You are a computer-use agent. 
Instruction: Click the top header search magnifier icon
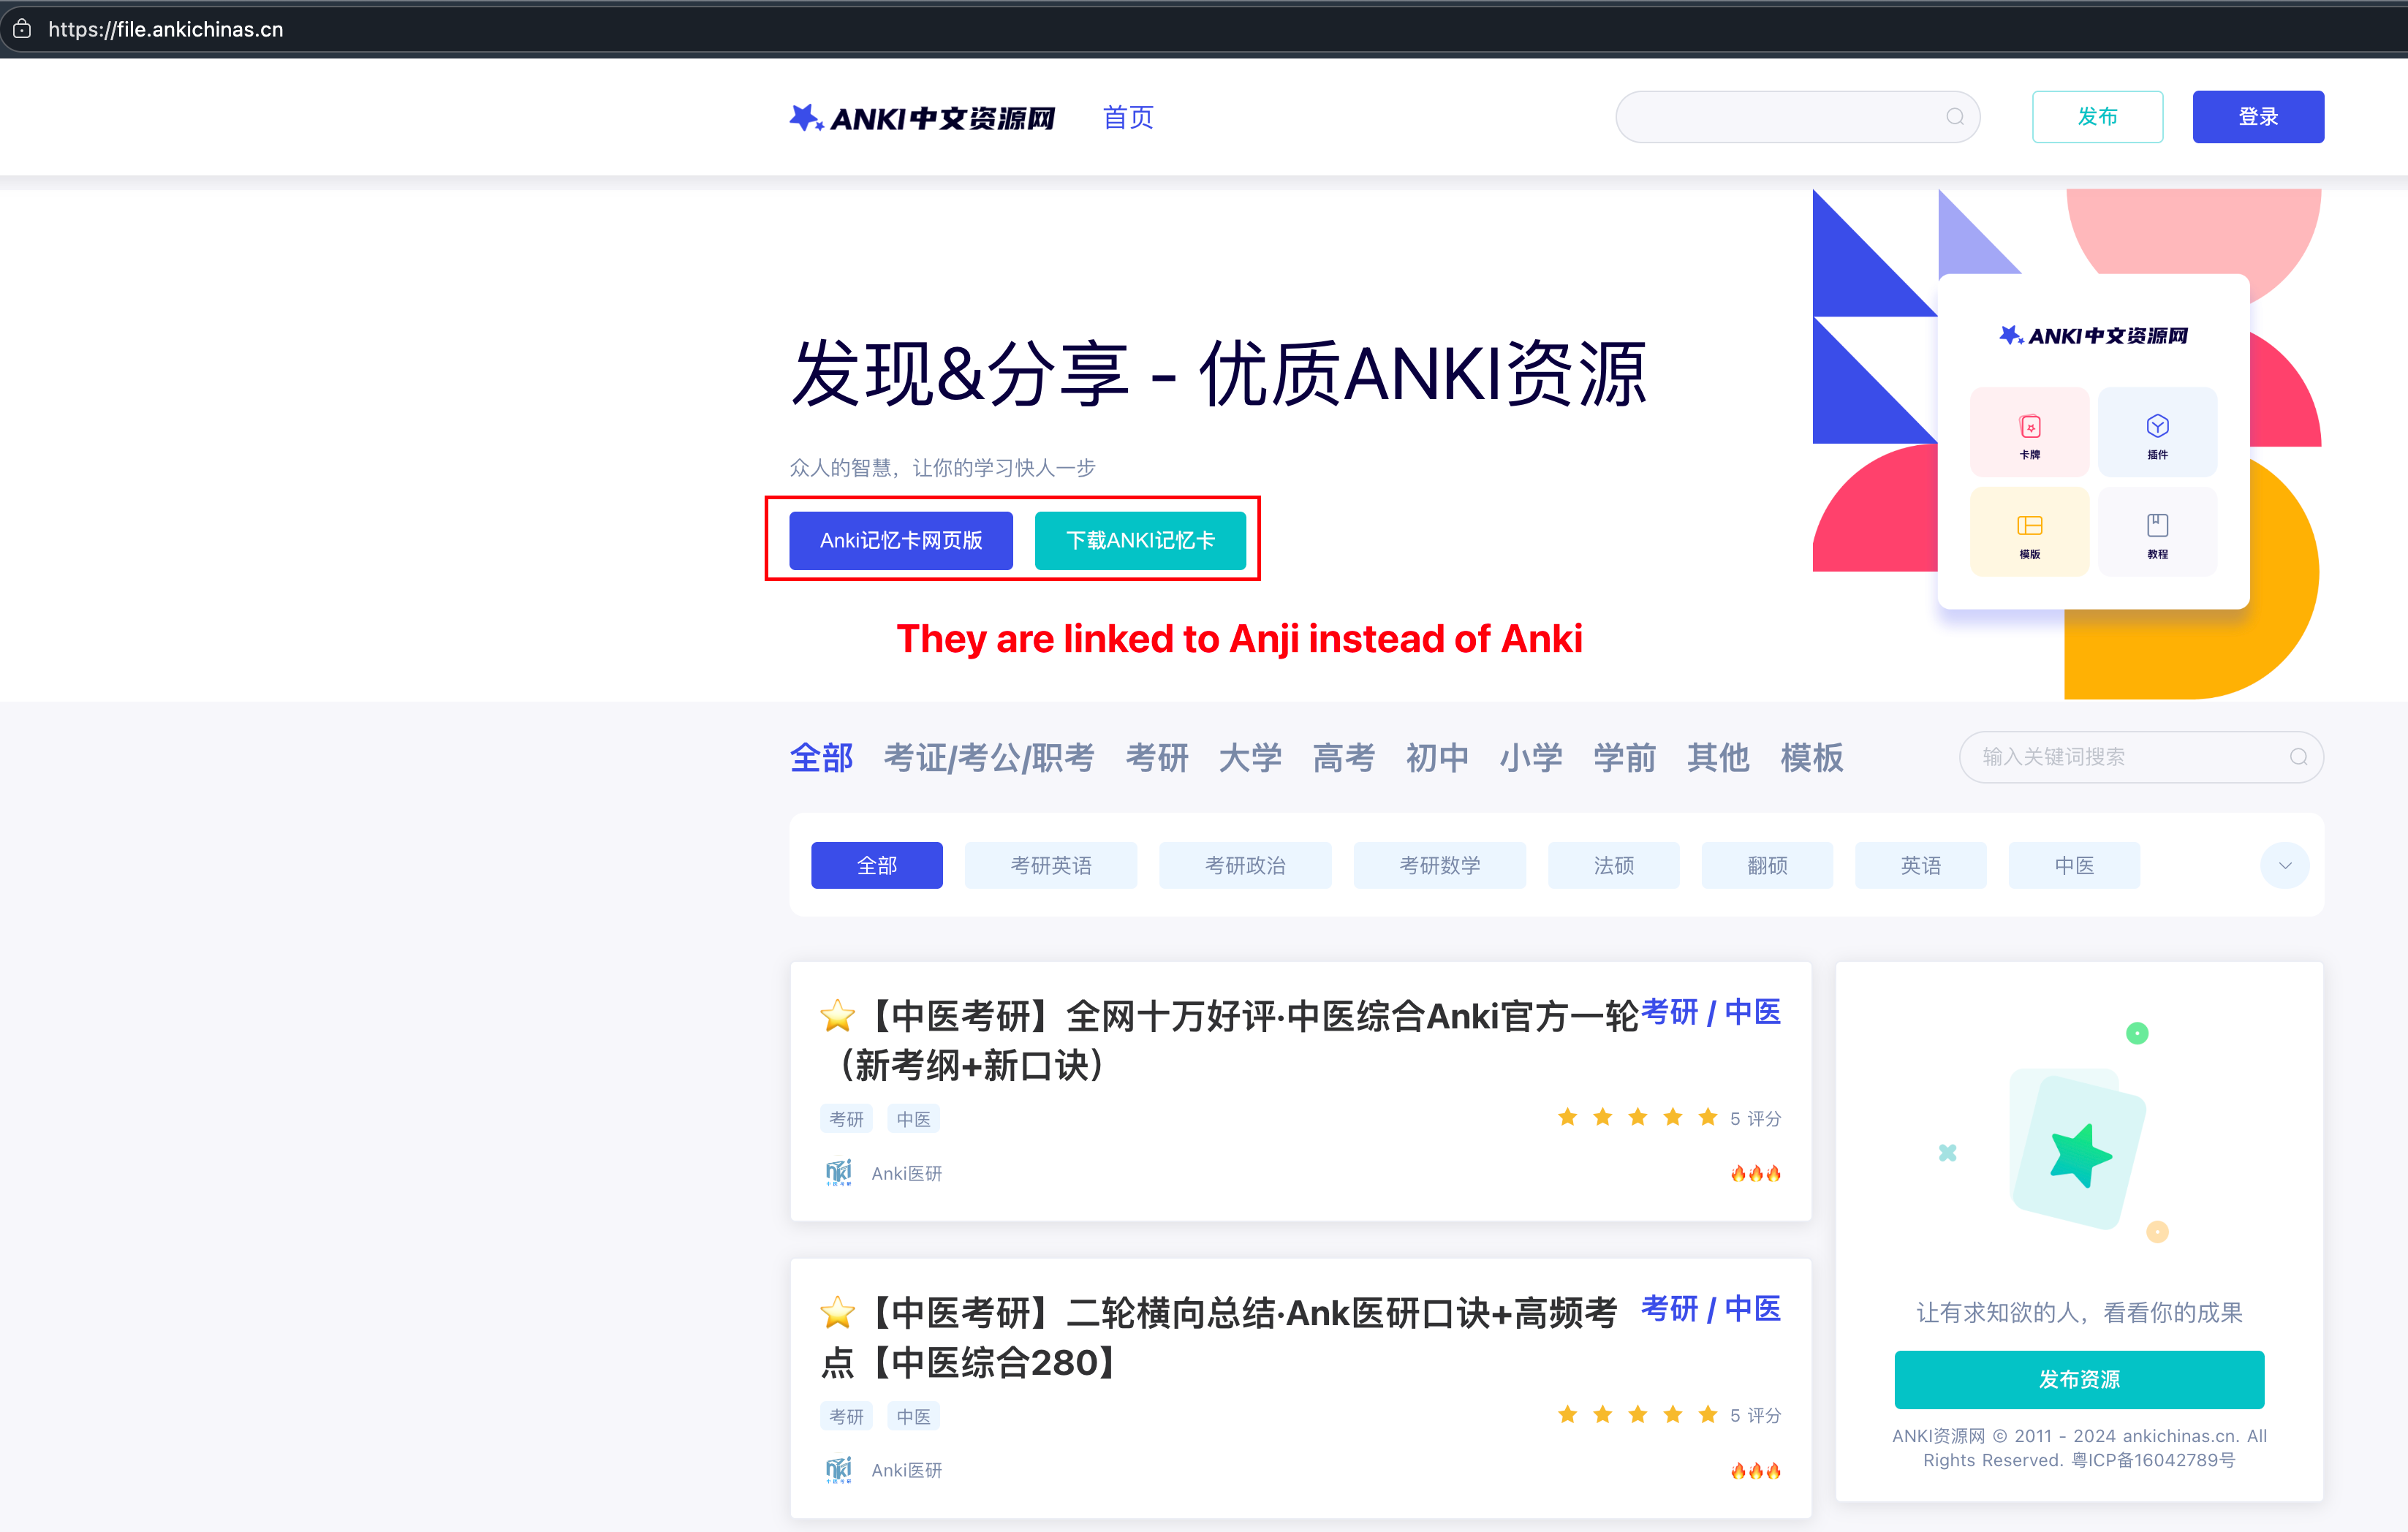(x=1954, y=117)
